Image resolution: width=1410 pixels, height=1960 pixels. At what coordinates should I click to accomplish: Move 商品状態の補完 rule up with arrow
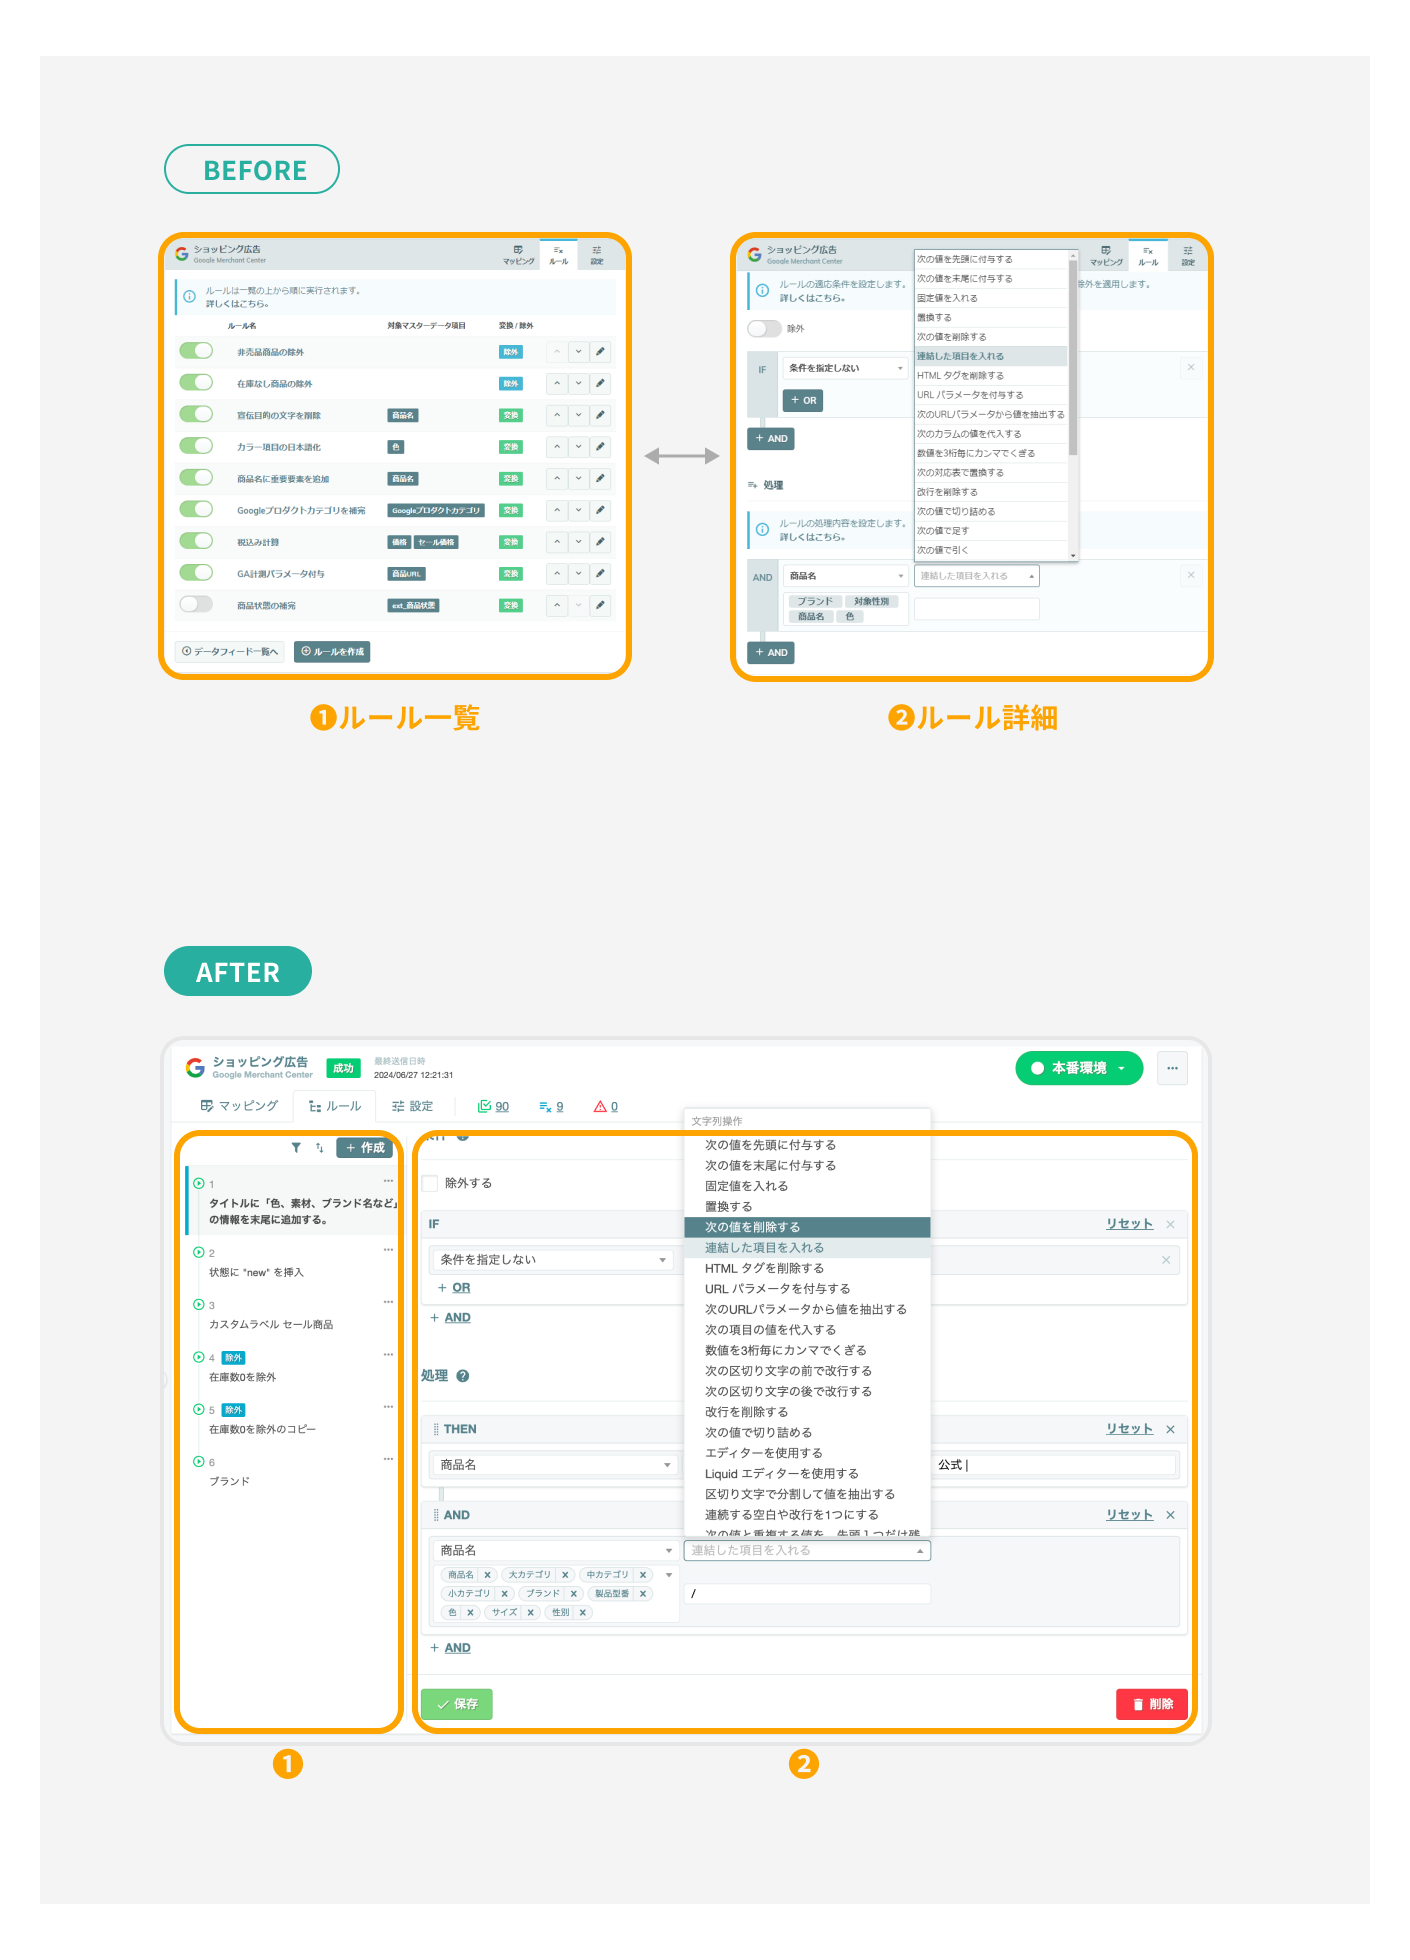click(557, 605)
